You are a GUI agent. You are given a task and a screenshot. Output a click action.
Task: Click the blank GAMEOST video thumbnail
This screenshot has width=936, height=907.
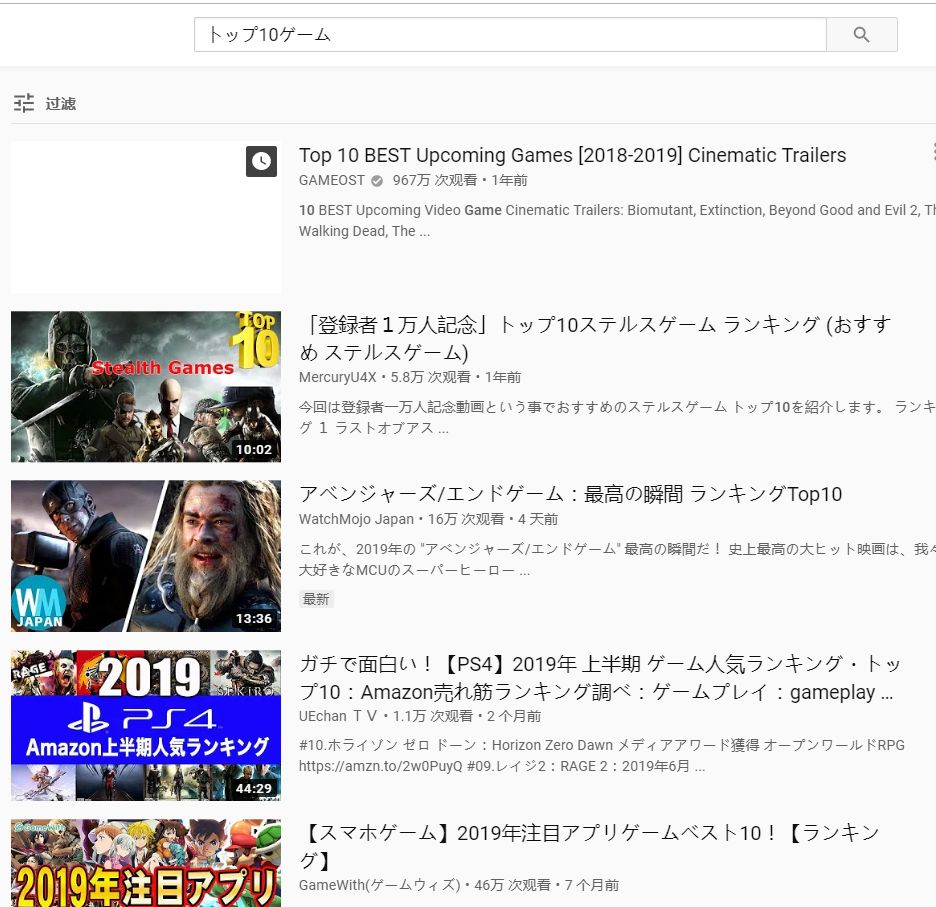(146, 217)
